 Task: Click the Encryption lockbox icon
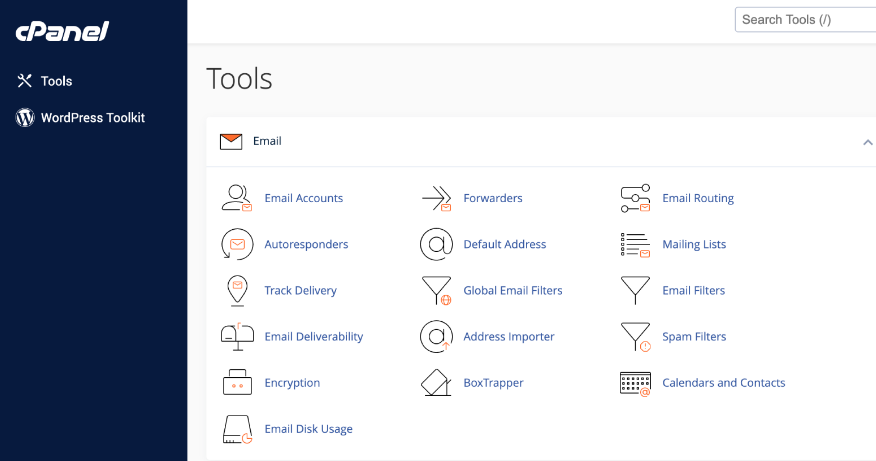click(237, 383)
